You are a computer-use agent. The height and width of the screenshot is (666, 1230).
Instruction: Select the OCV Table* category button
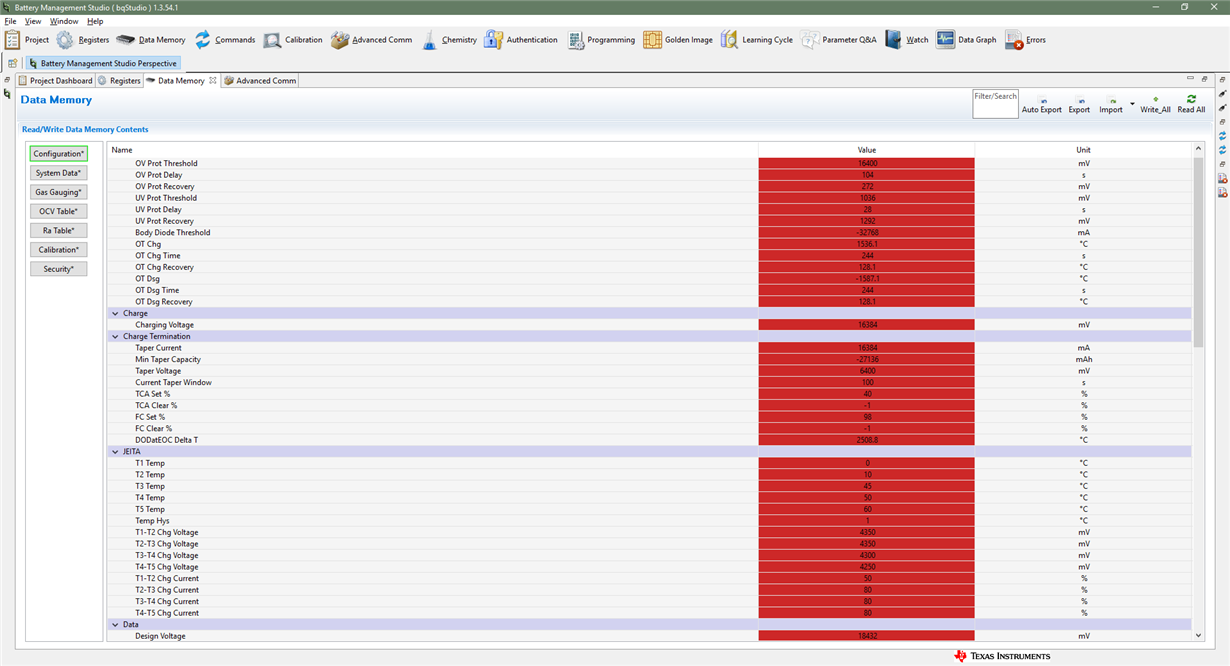click(x=59, y=211)
